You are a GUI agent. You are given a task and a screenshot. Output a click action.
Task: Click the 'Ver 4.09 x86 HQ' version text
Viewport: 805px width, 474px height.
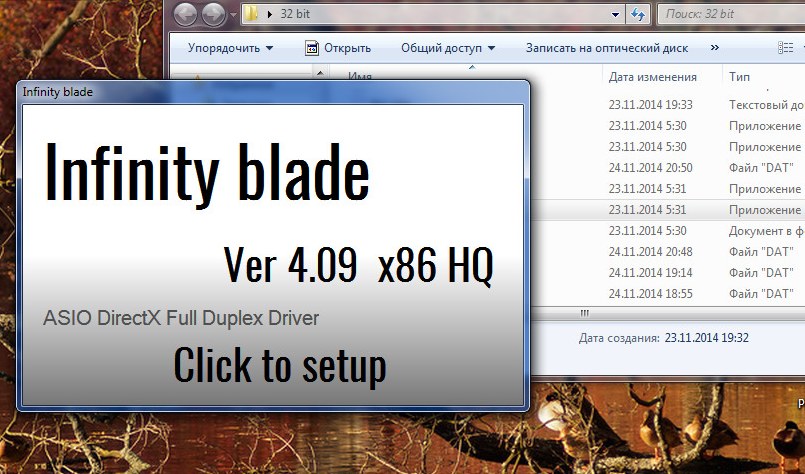tap(358, 266)
